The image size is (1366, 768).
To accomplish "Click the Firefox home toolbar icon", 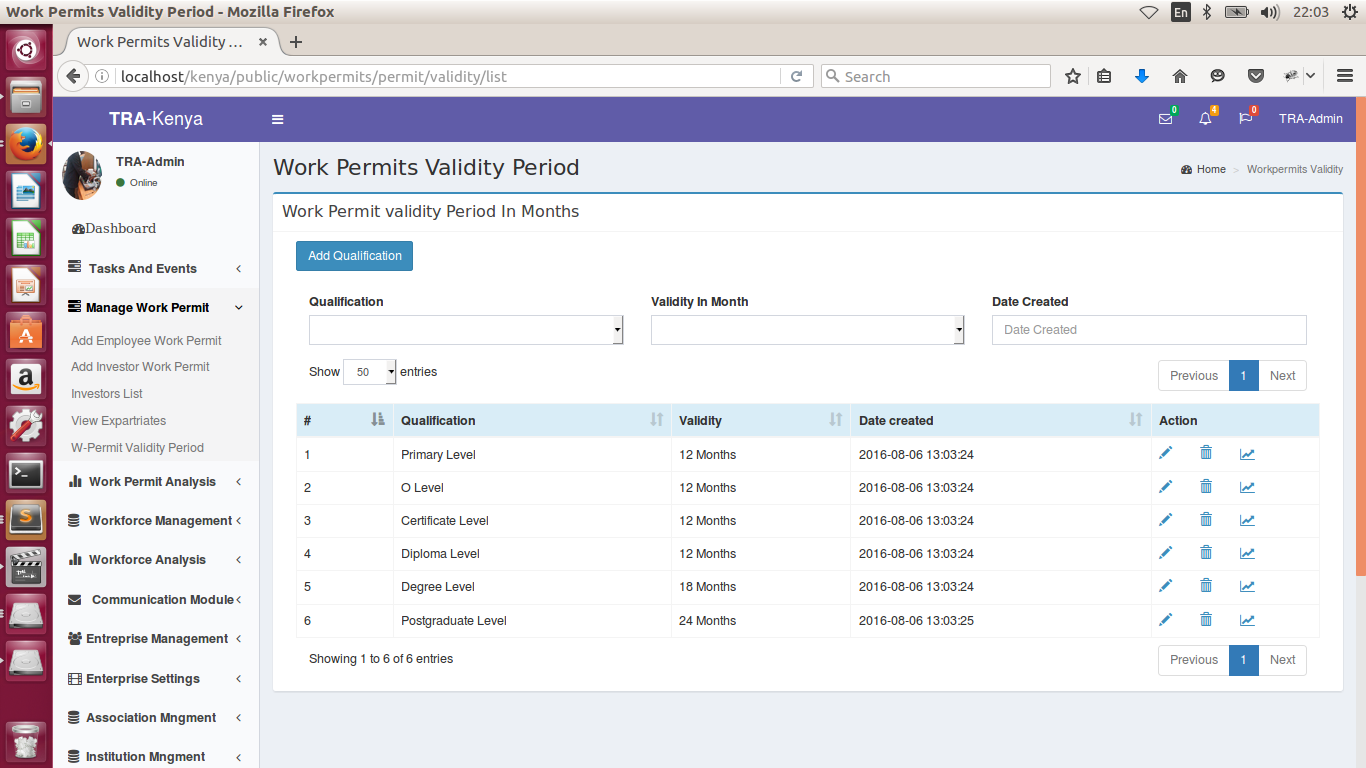I will click(x=1180, y=76).
